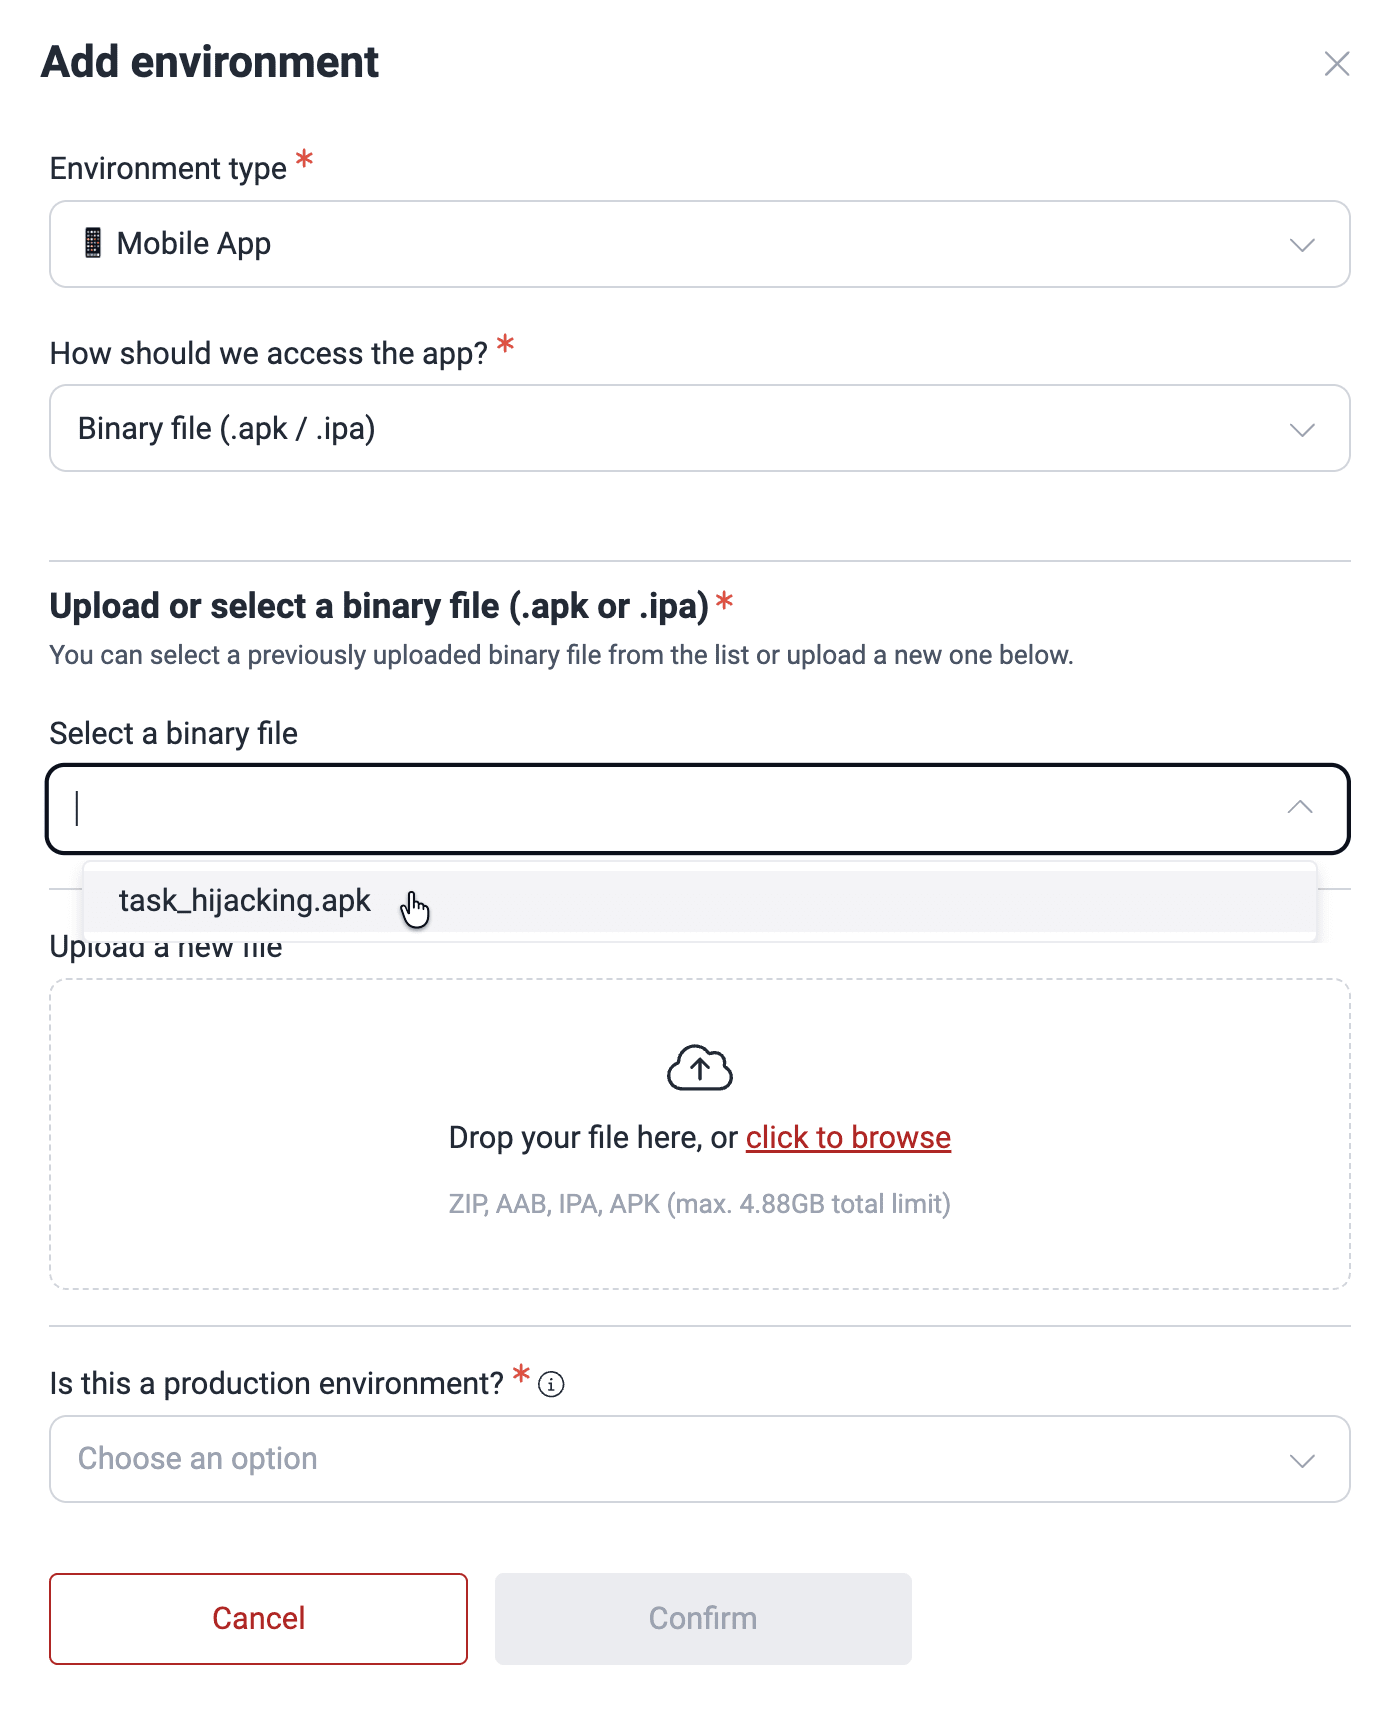This screenshot has width=1394, height=1717.
Task: Click the collapse chevron on the binary file selector
Action: (x=1300, y=806)
